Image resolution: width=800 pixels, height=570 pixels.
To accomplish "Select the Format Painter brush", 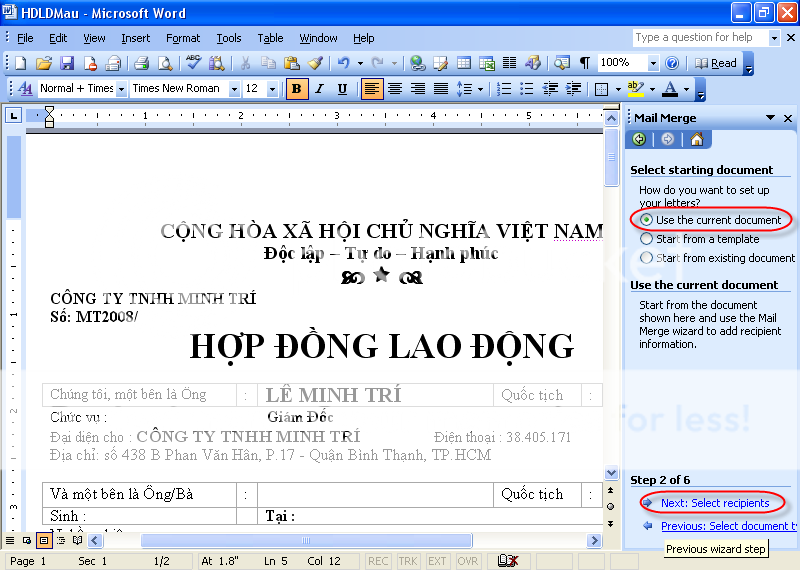I will (x=315, y=63).
